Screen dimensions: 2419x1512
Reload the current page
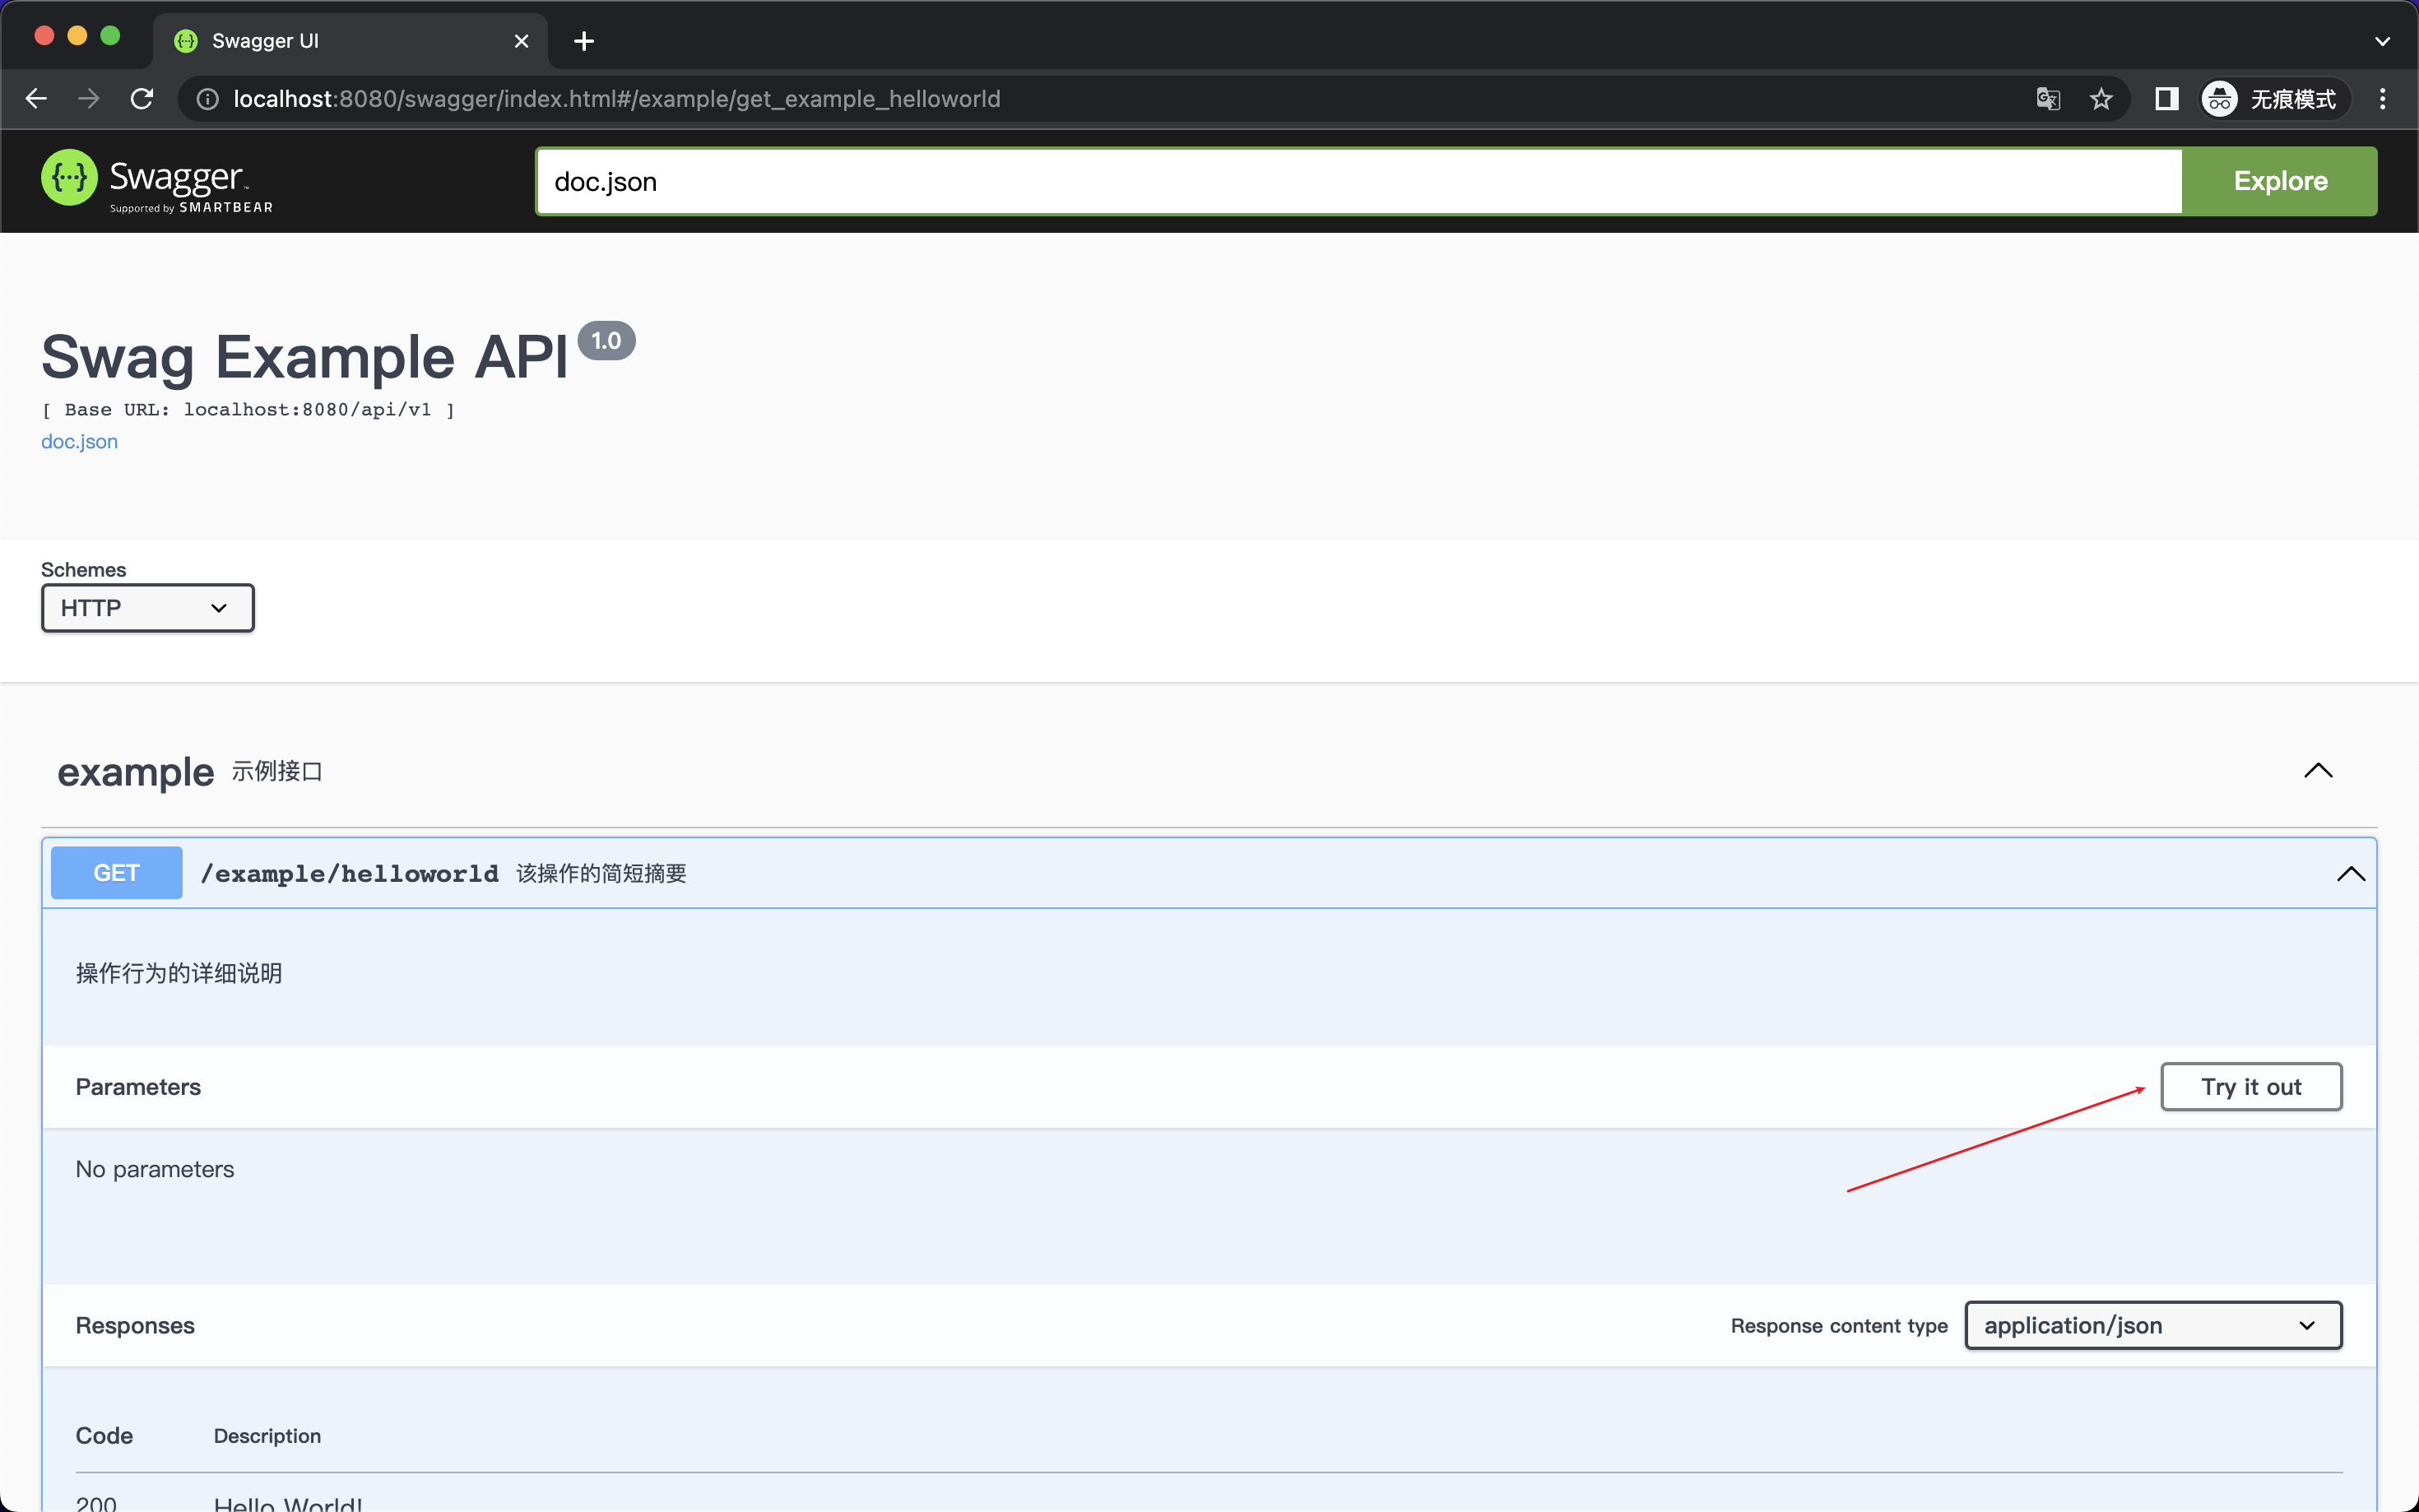(141, 98)
